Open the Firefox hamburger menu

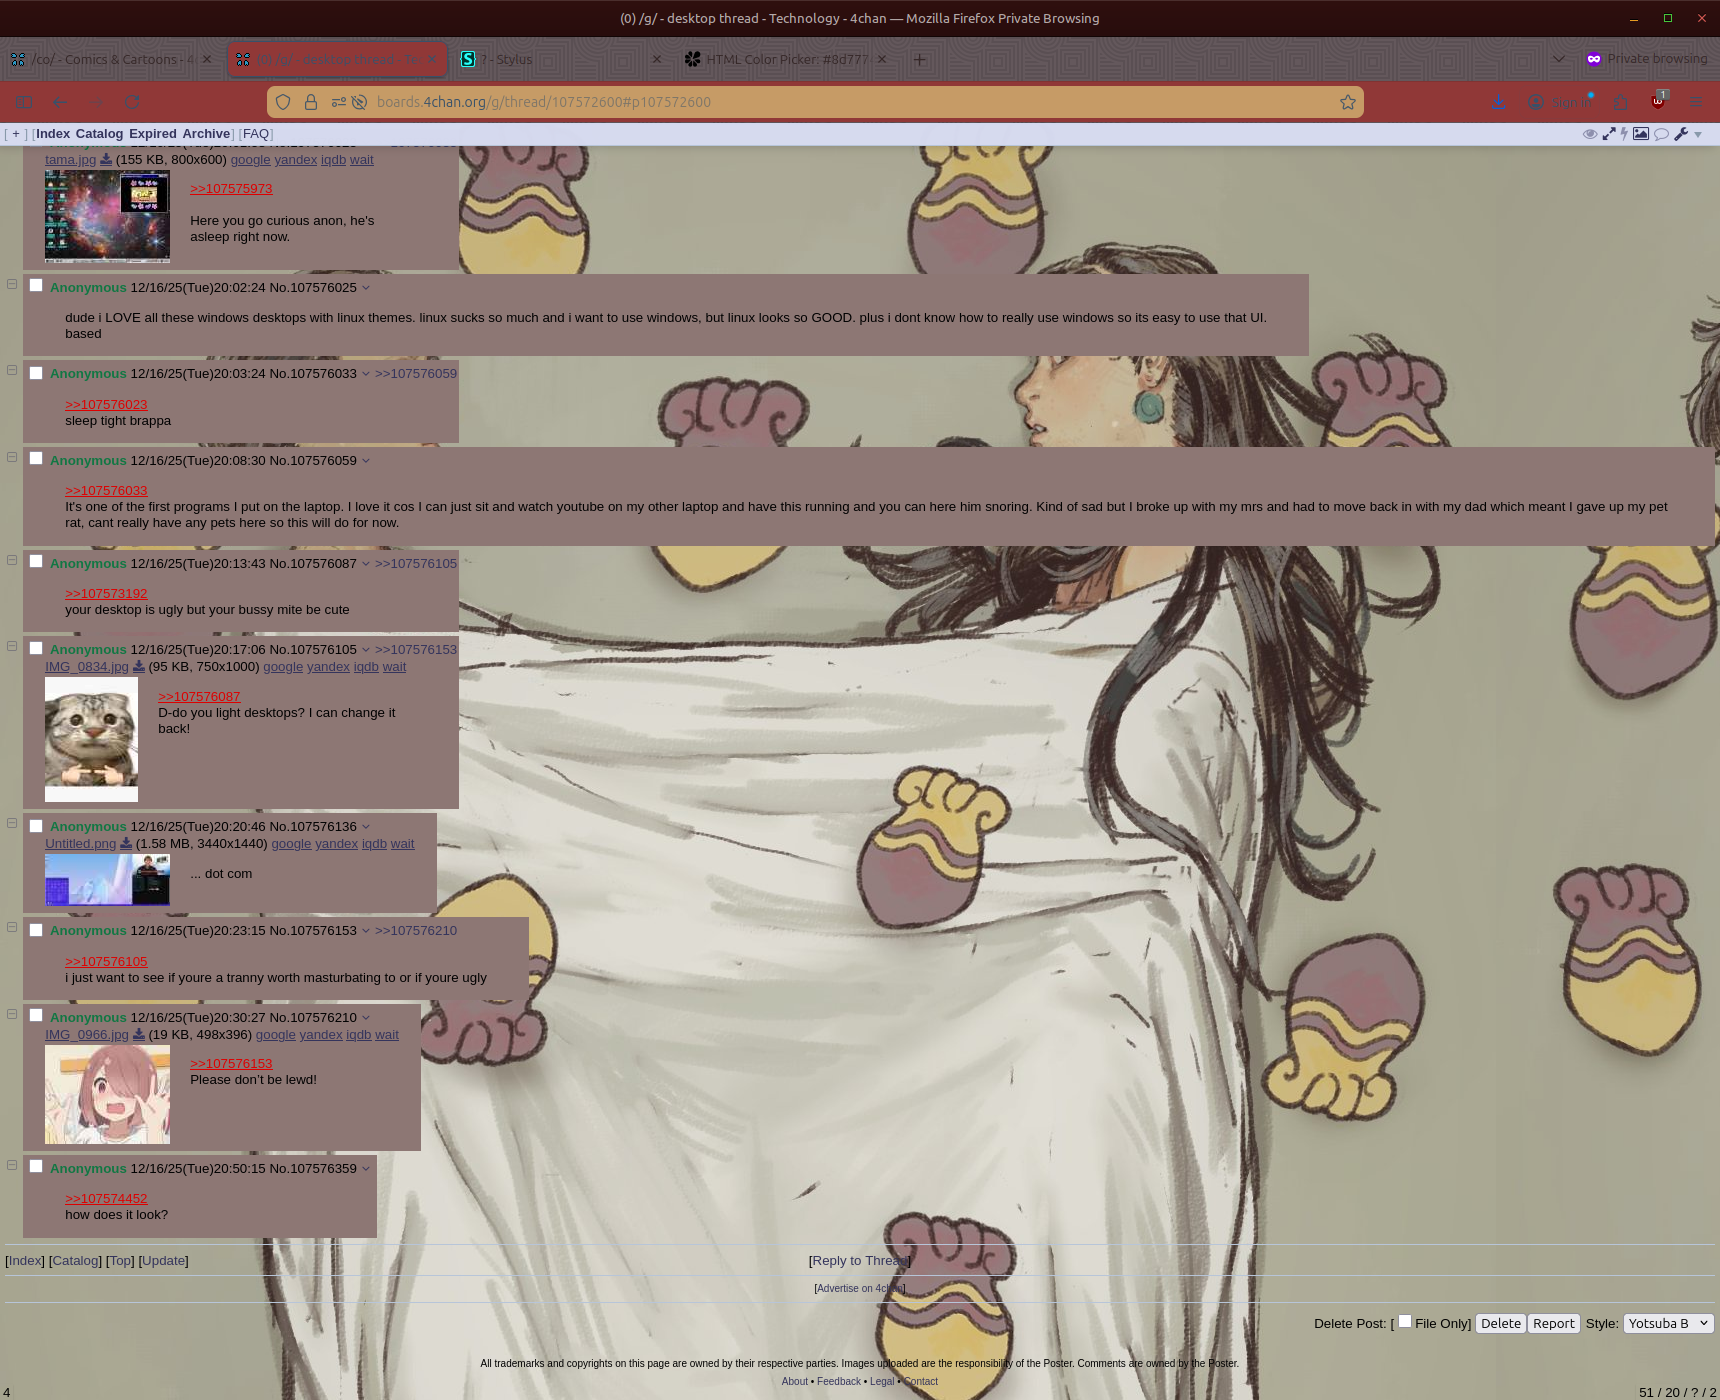(x=1695, y=102)
